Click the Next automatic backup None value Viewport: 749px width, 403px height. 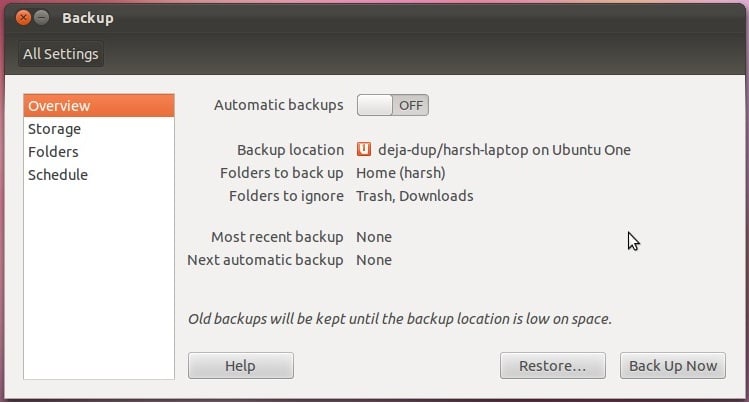click(x=374, y=260)
